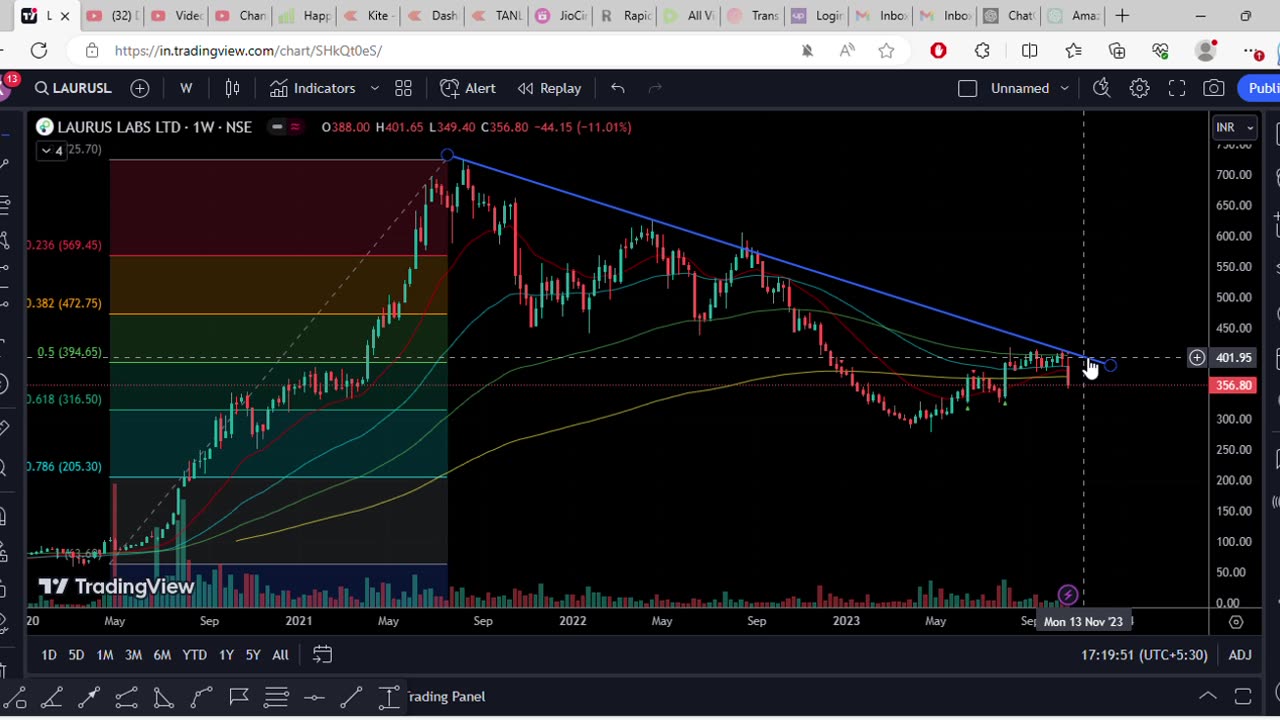The image size is (1280, 720).
Task: Select the flag mark drawing tool
Action: (239, 697)
